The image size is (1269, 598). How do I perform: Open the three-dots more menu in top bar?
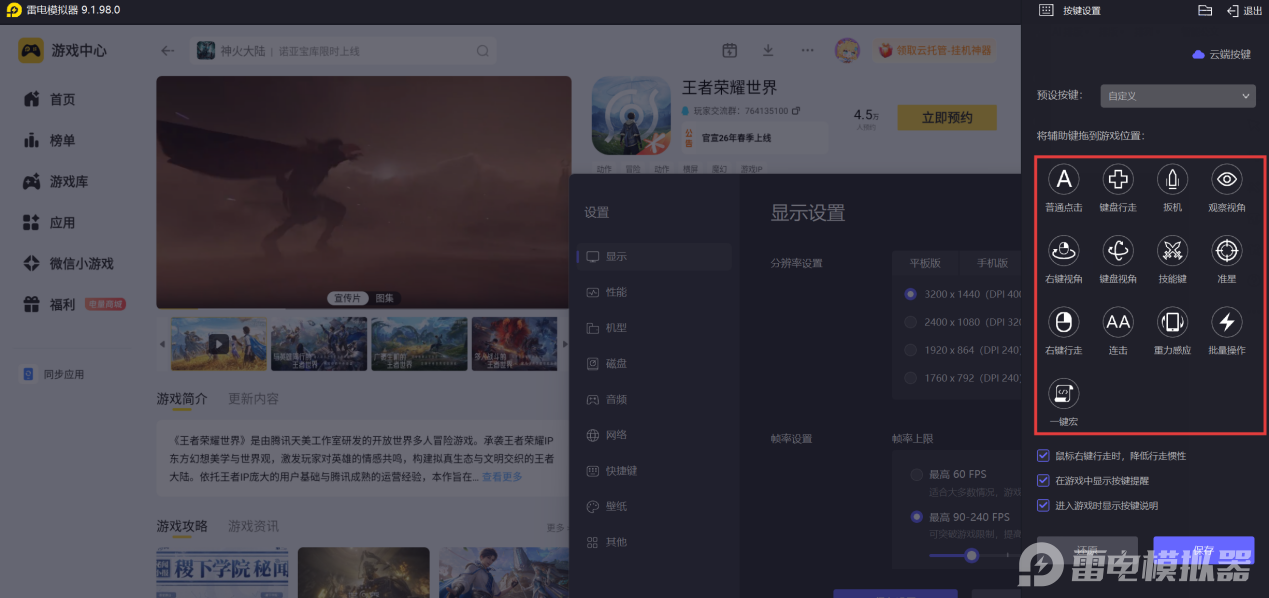[807, 51]
